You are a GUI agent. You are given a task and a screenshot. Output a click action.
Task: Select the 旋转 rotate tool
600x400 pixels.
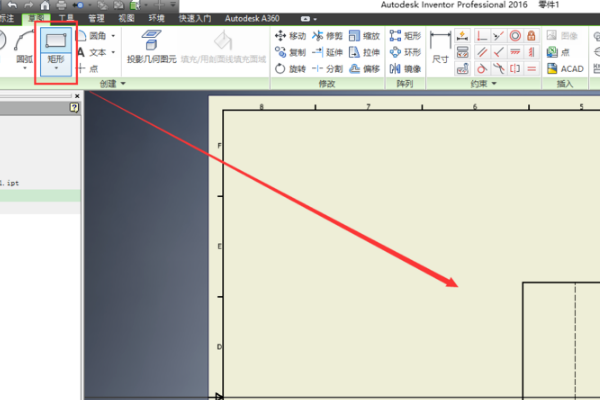click(290, 69)
